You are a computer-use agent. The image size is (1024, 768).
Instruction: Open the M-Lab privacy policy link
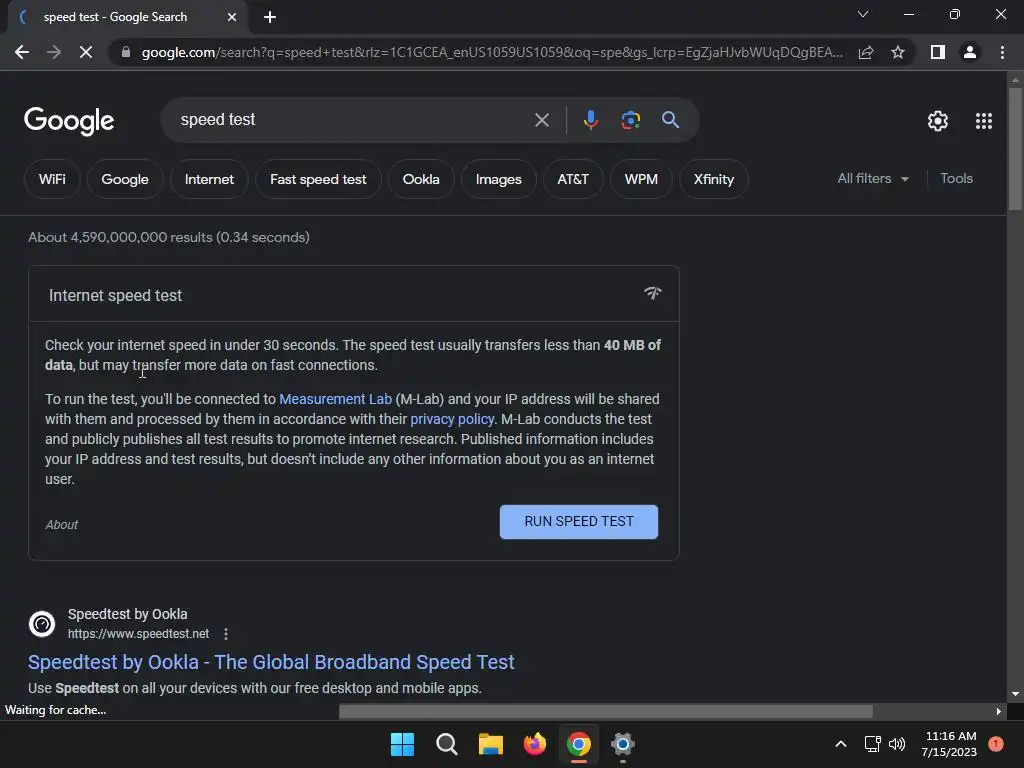452,419
